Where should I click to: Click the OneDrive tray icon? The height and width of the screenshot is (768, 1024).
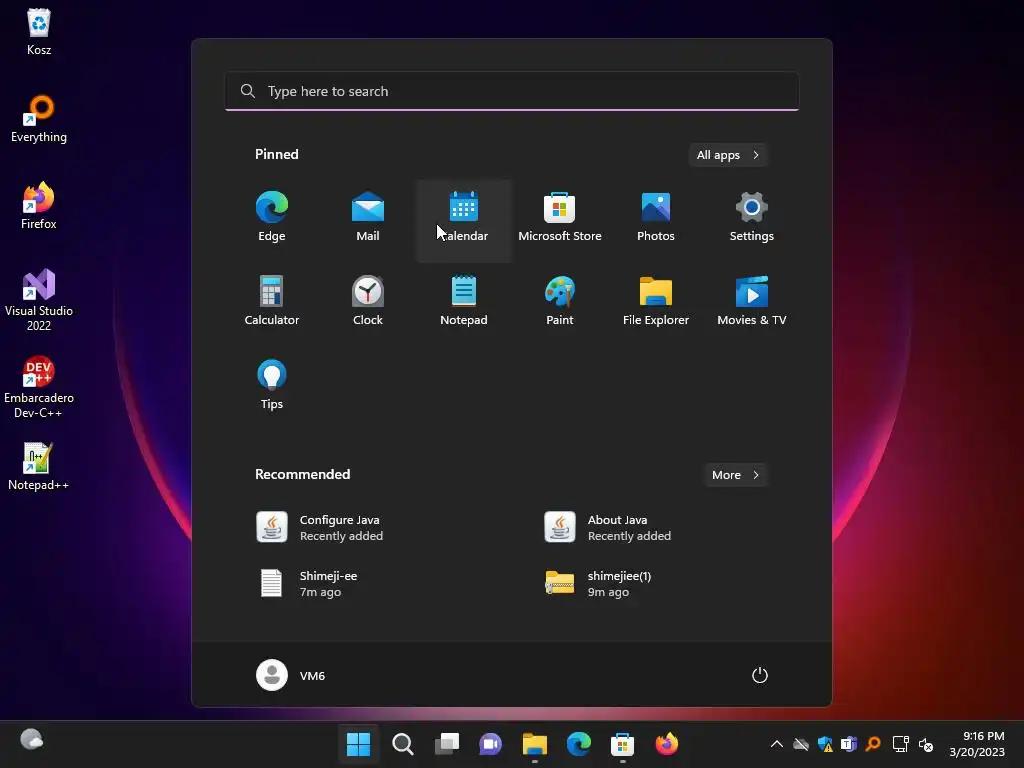[801, 744]
